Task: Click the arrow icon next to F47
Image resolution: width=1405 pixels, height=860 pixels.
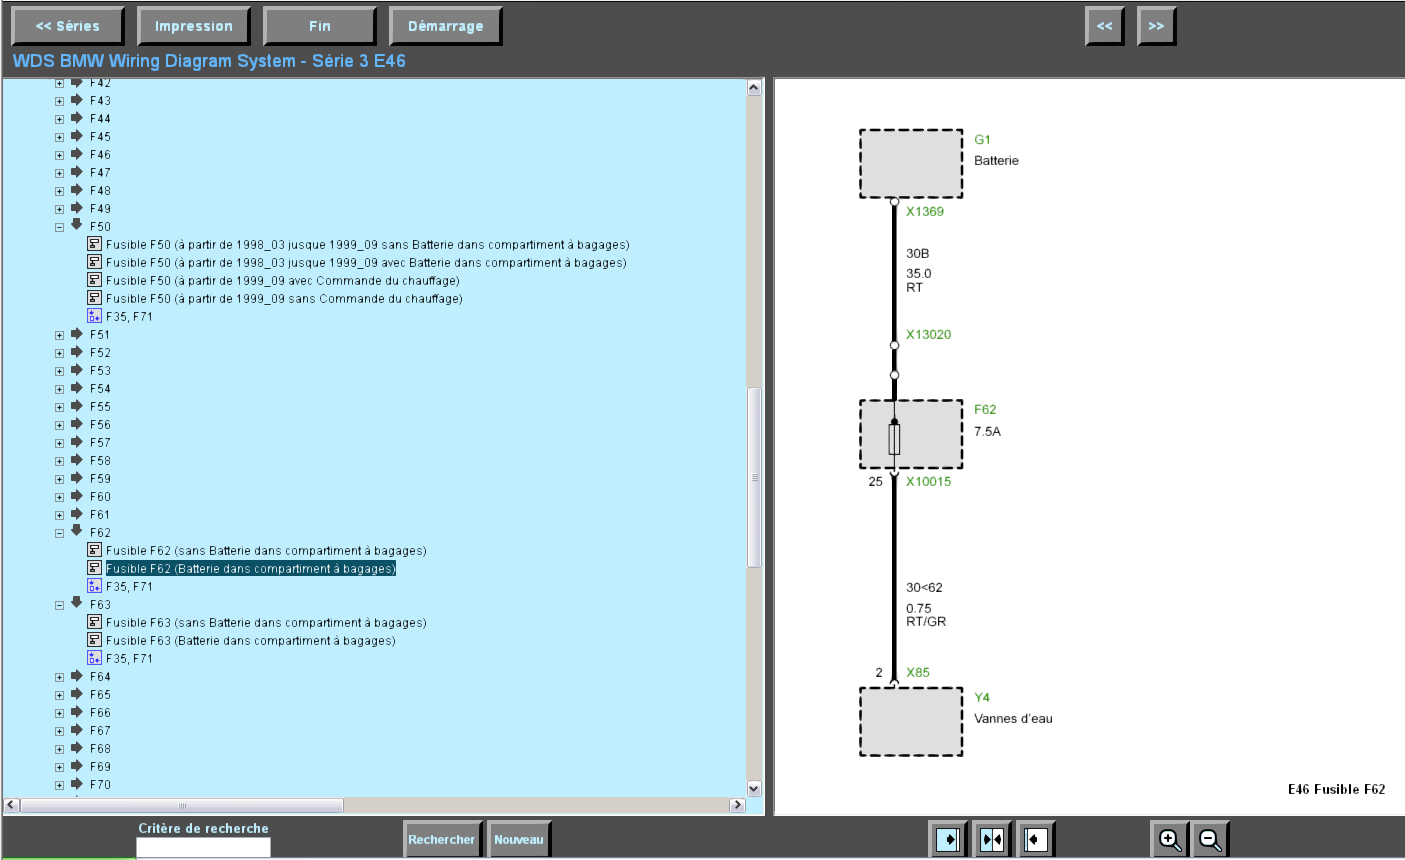Action: point(77,172)
